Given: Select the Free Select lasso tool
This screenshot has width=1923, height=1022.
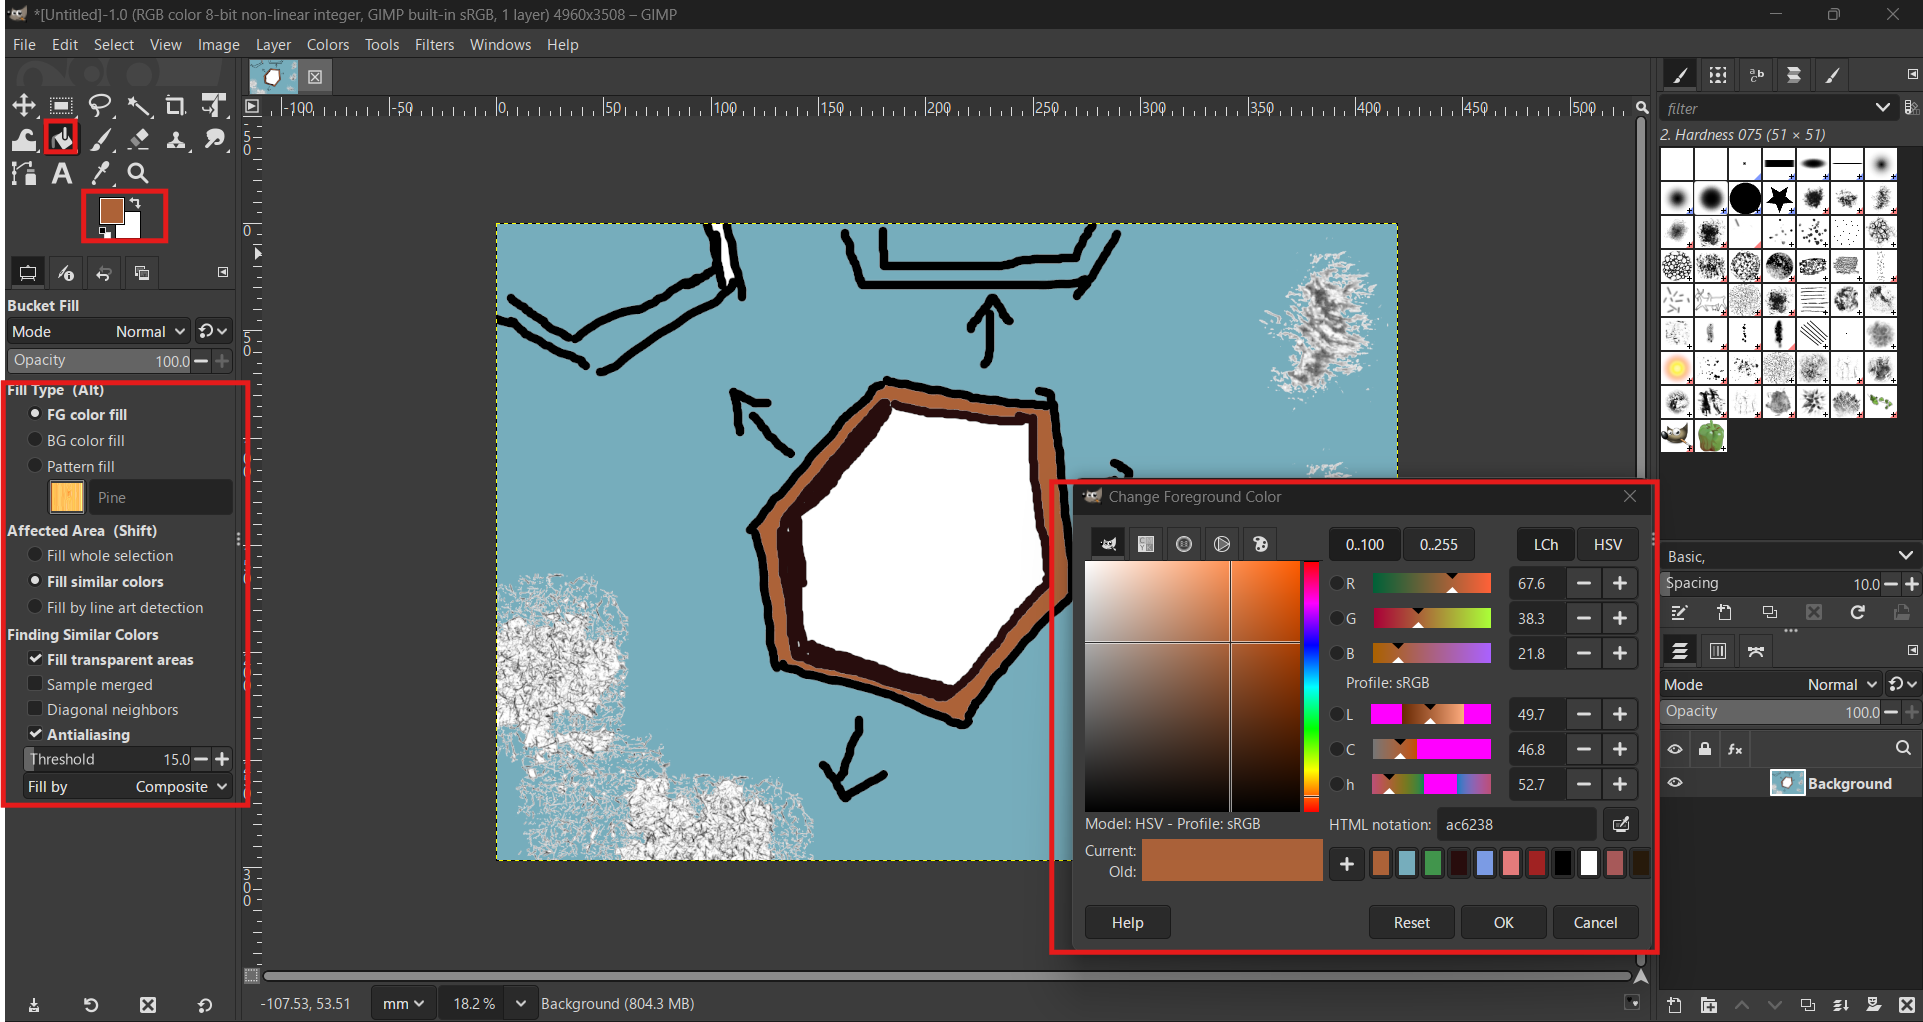Looking at the screenshot, I should click(x=100, y=106).
